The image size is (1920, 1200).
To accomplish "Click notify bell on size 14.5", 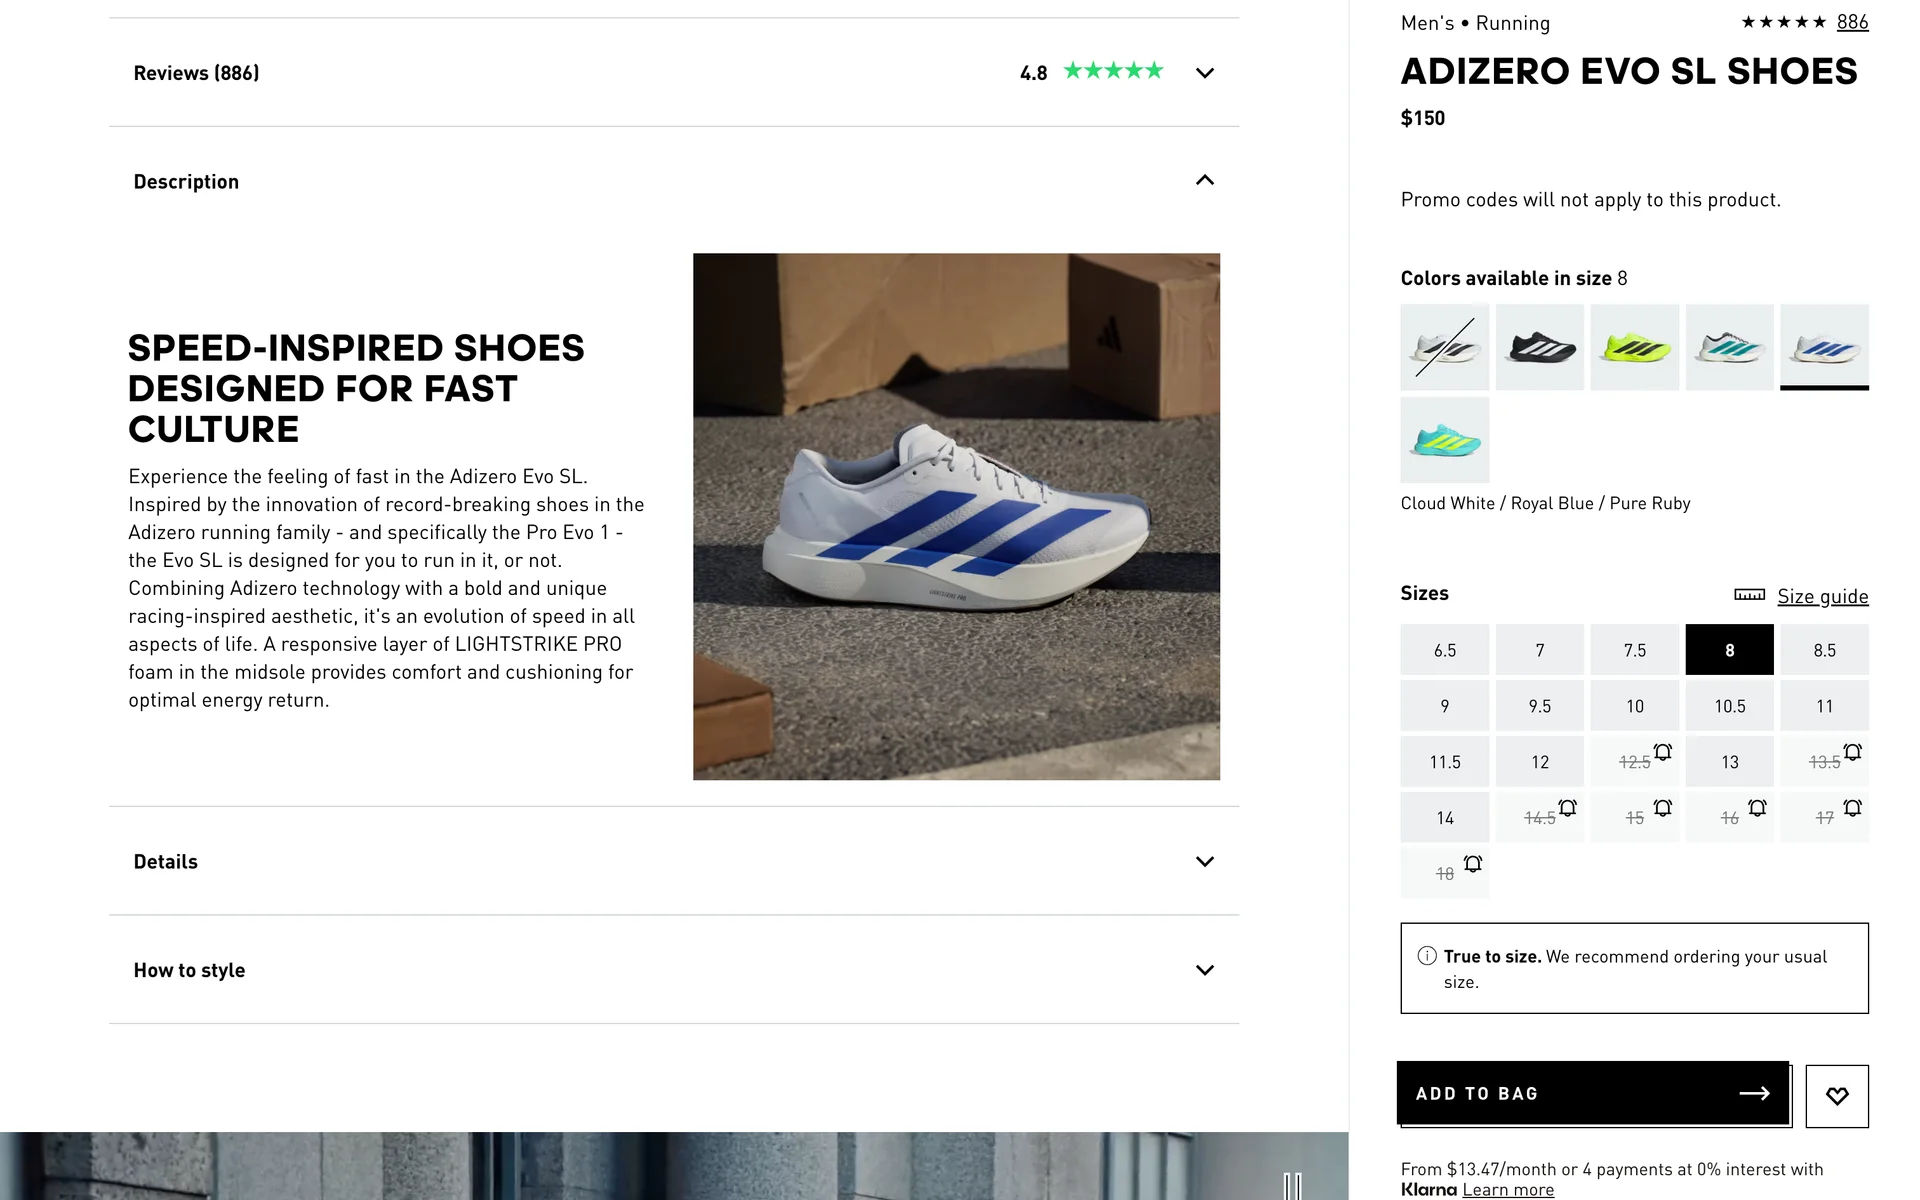I will (x=1567, y=808).
